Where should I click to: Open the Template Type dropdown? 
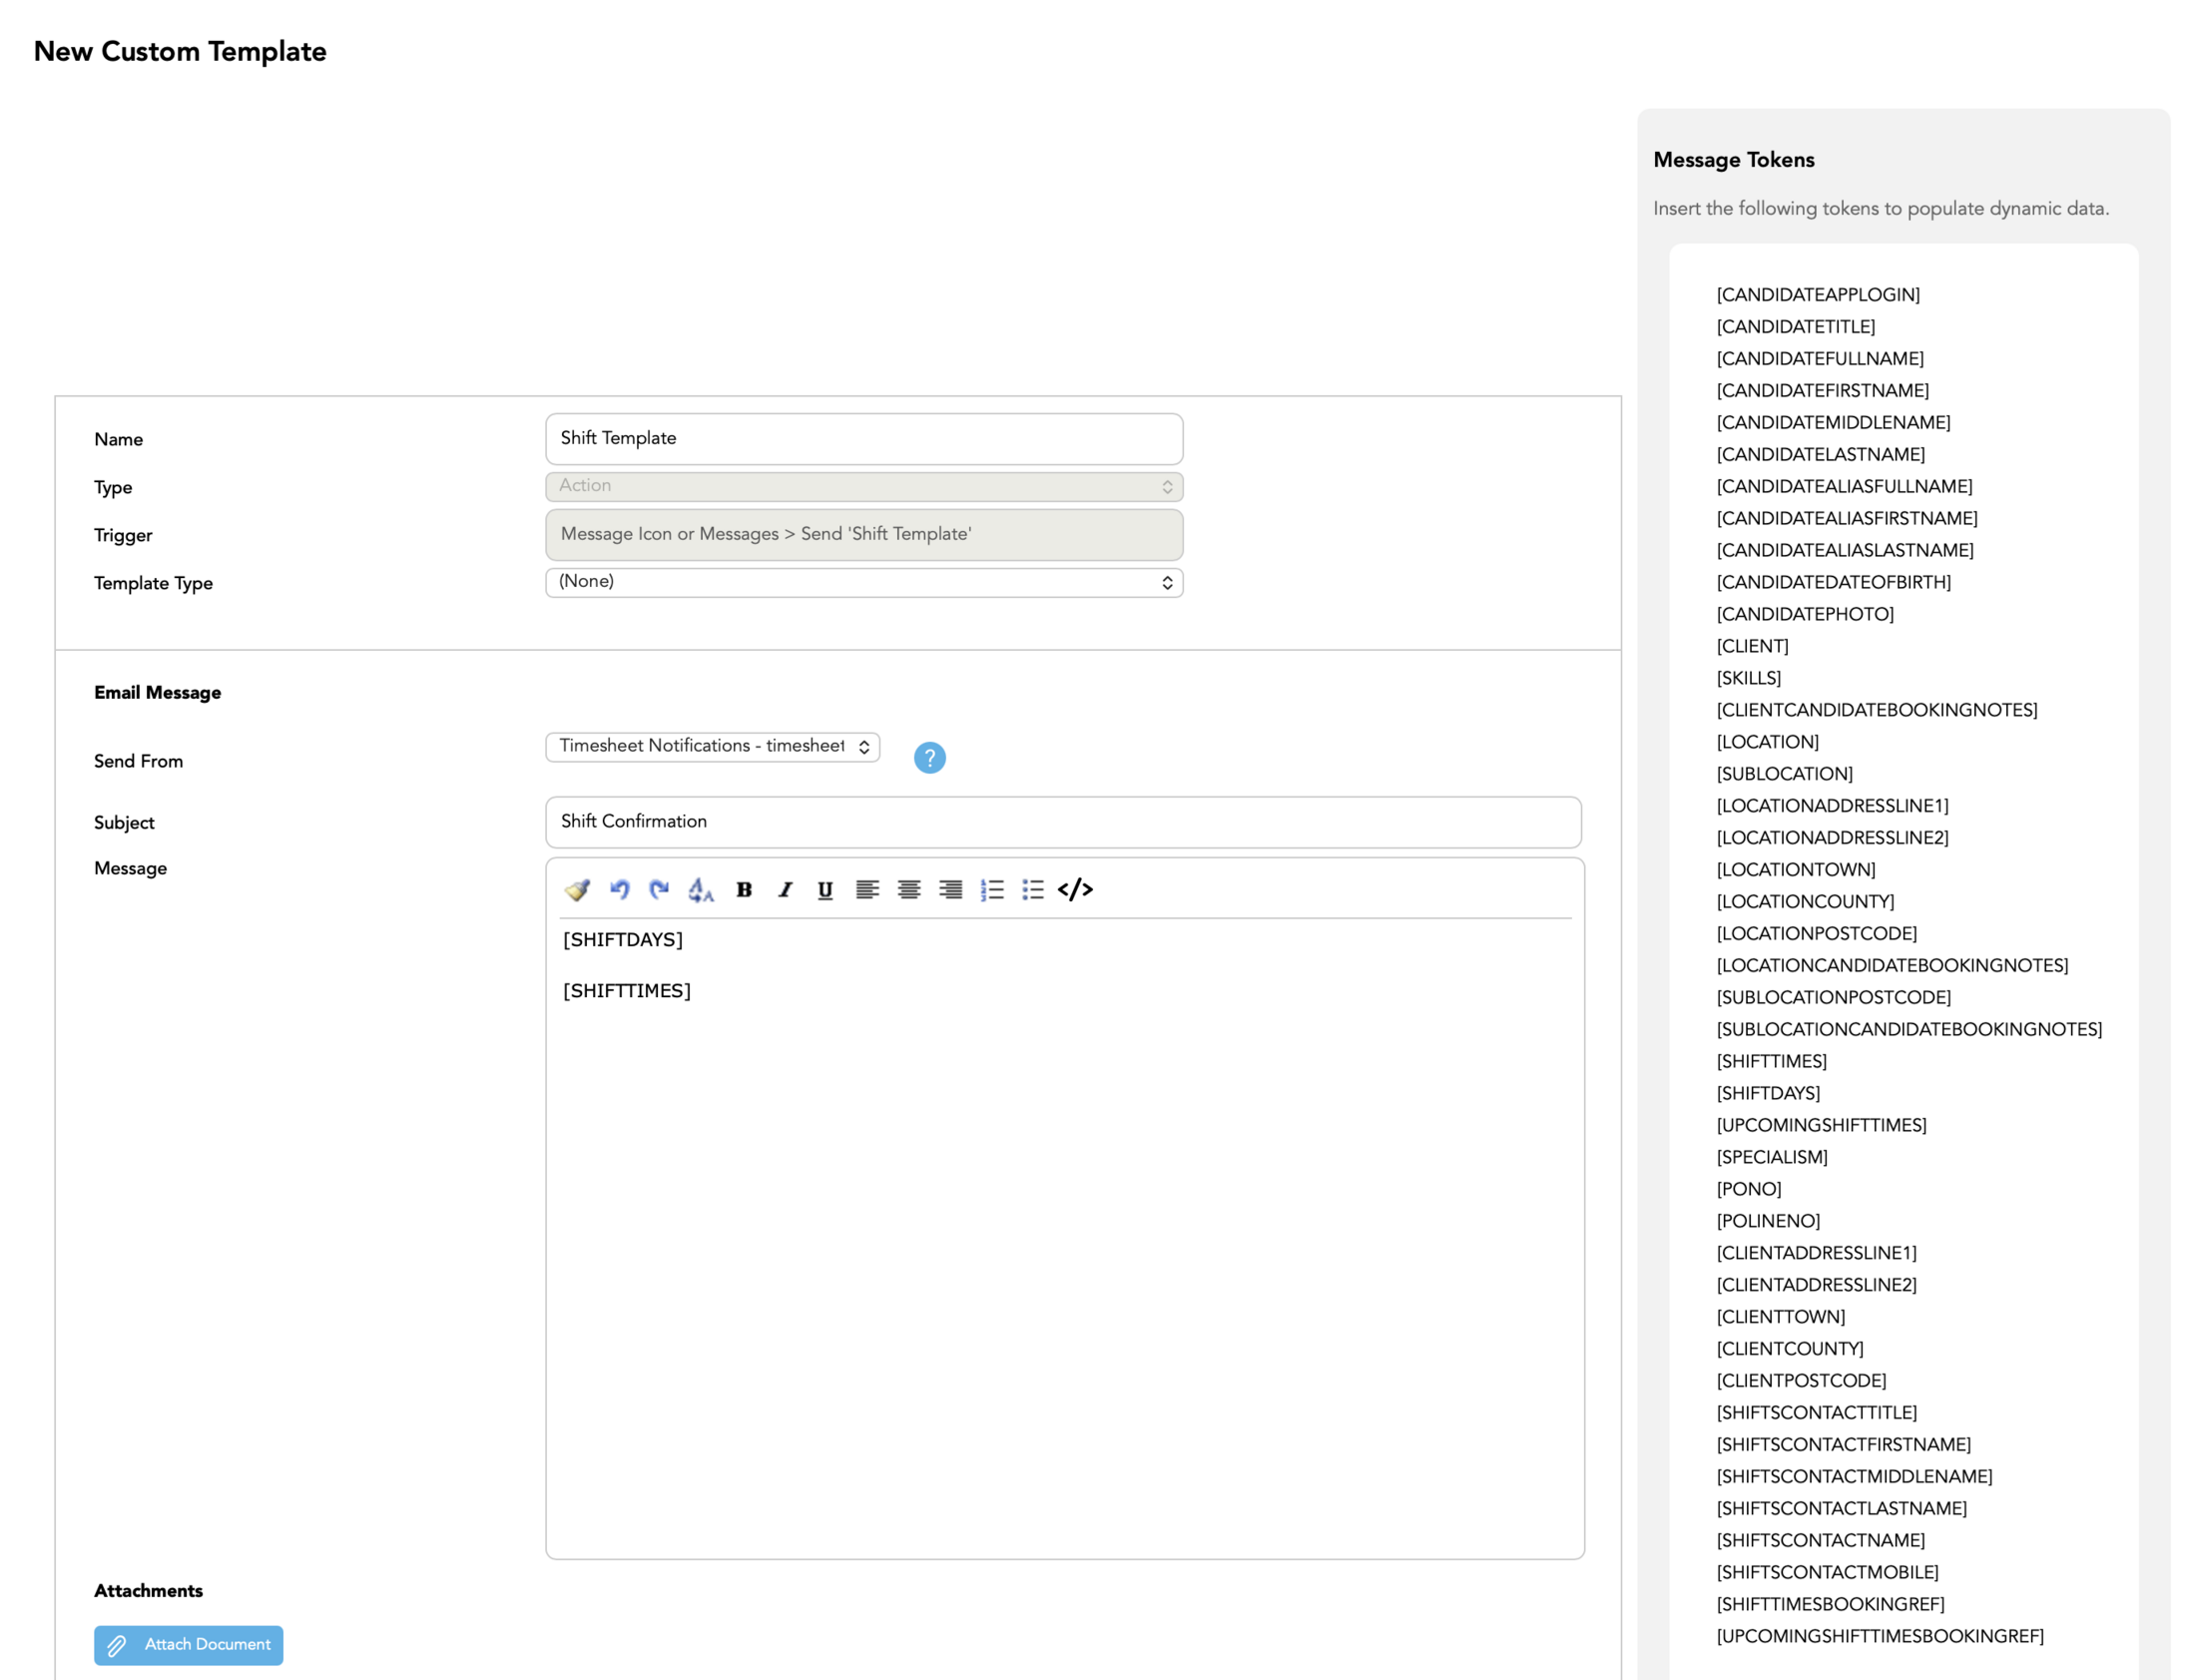click(863, 582)
